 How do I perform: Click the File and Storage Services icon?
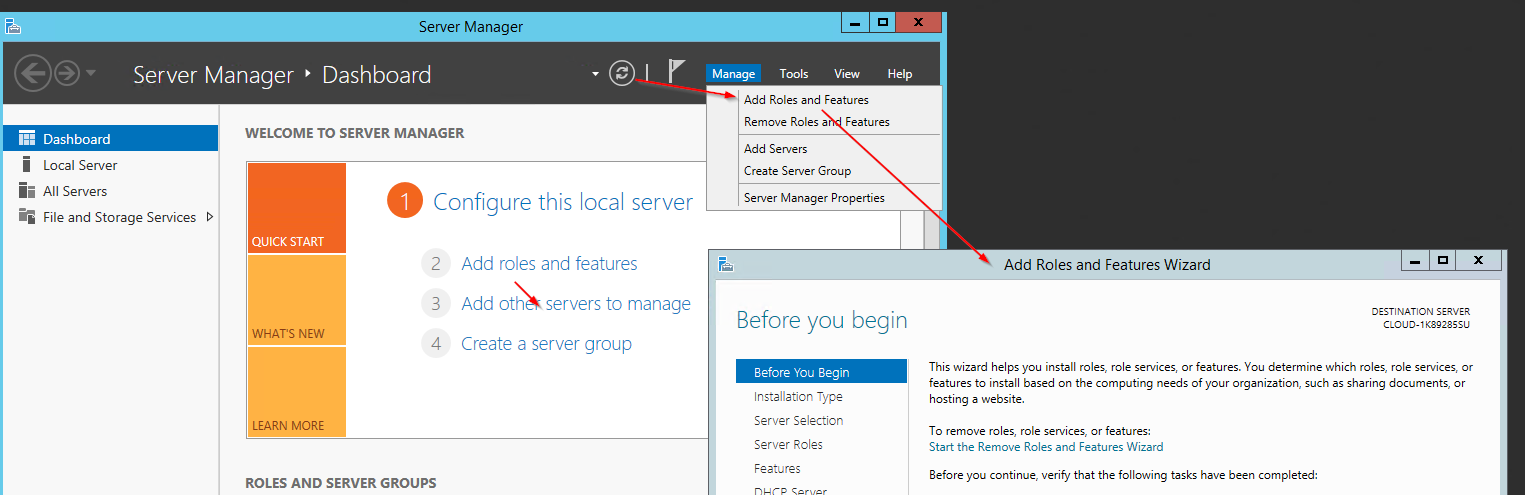click(27, 216)
